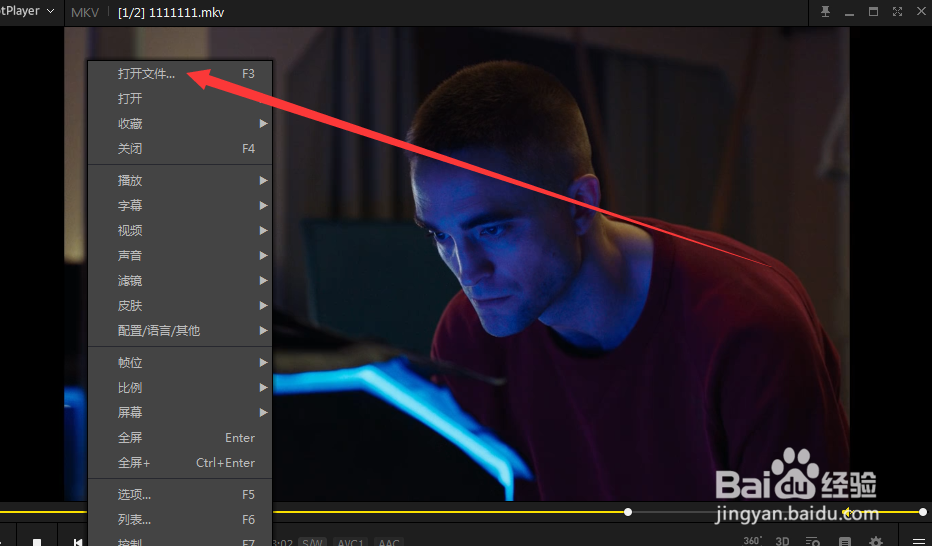Select the 打开 menu entry
This screenshot has height=546, width=932.
180,99
